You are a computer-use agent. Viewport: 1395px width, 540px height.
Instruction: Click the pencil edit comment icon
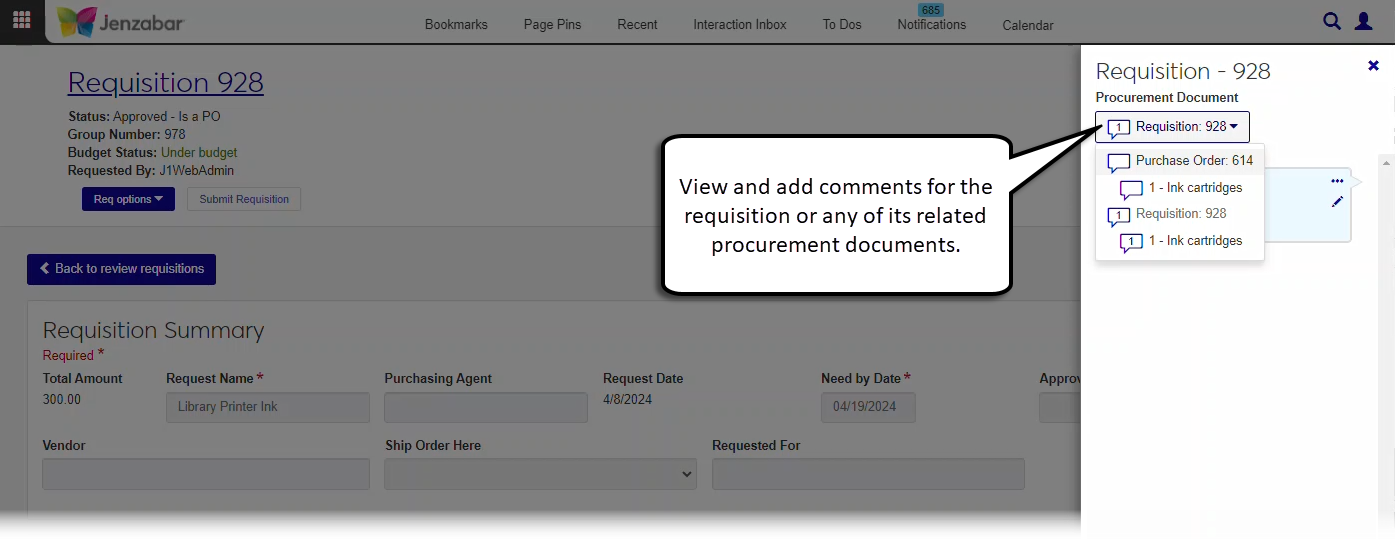[x=1337, y=202]
